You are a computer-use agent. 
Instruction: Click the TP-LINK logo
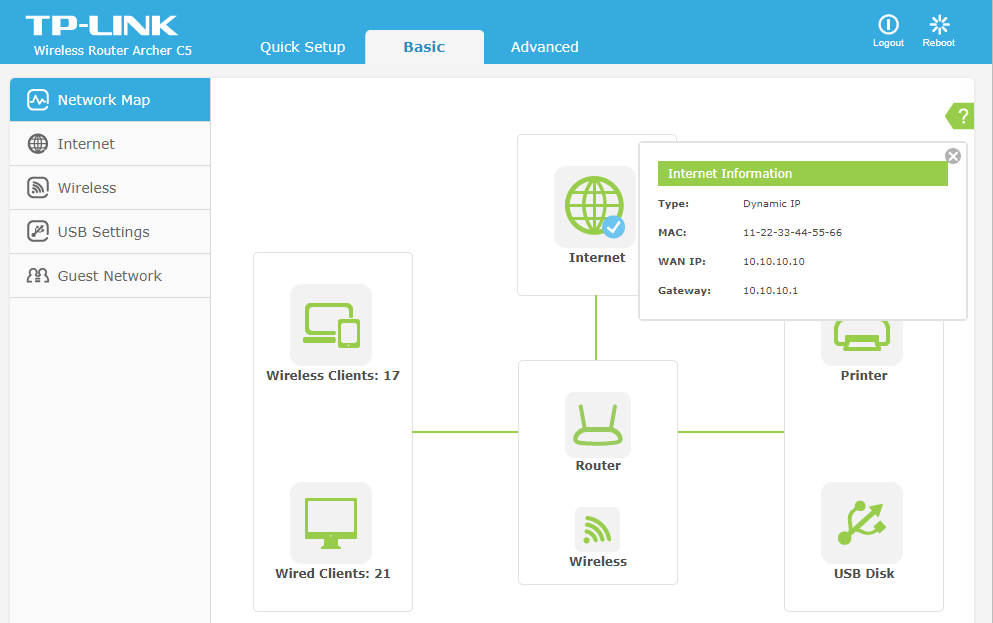coord(102,25)
